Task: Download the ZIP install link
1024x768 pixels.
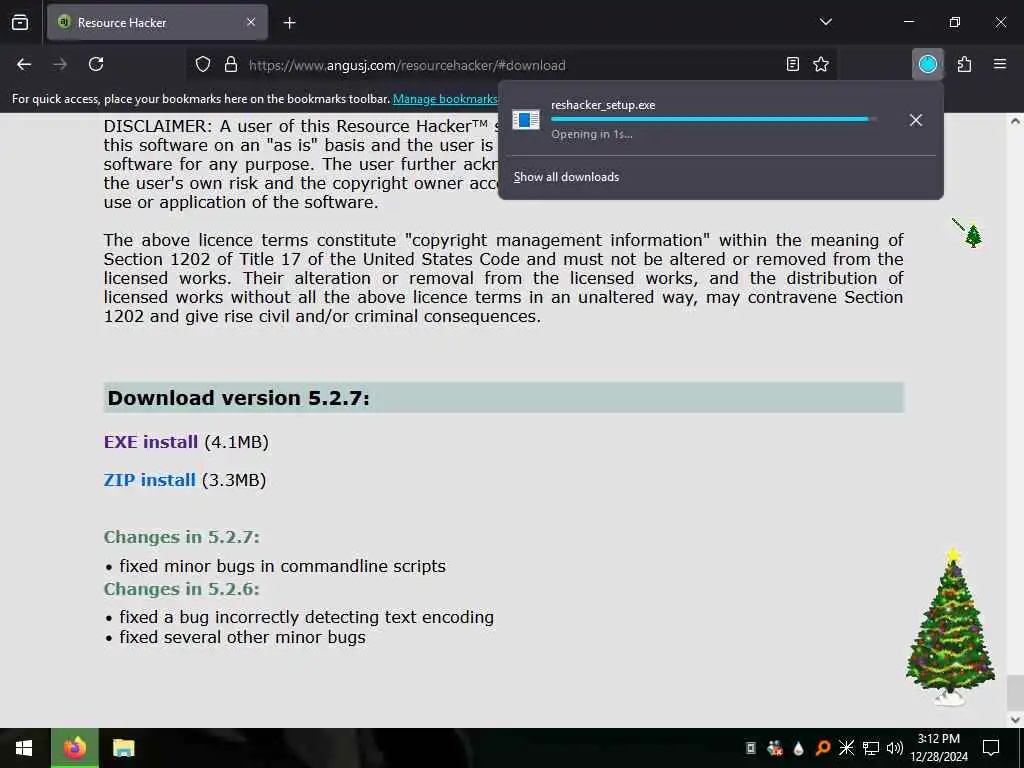Action: tap(150, 480)
